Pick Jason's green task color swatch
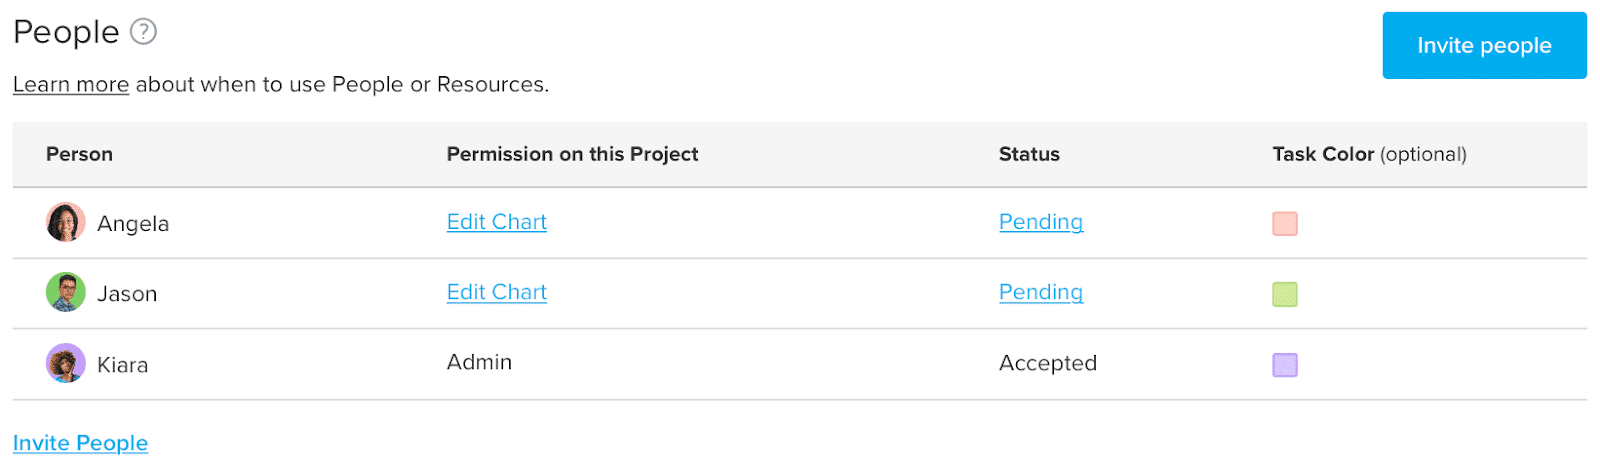Screen dimensions: 1600x464 (1285, 294)
